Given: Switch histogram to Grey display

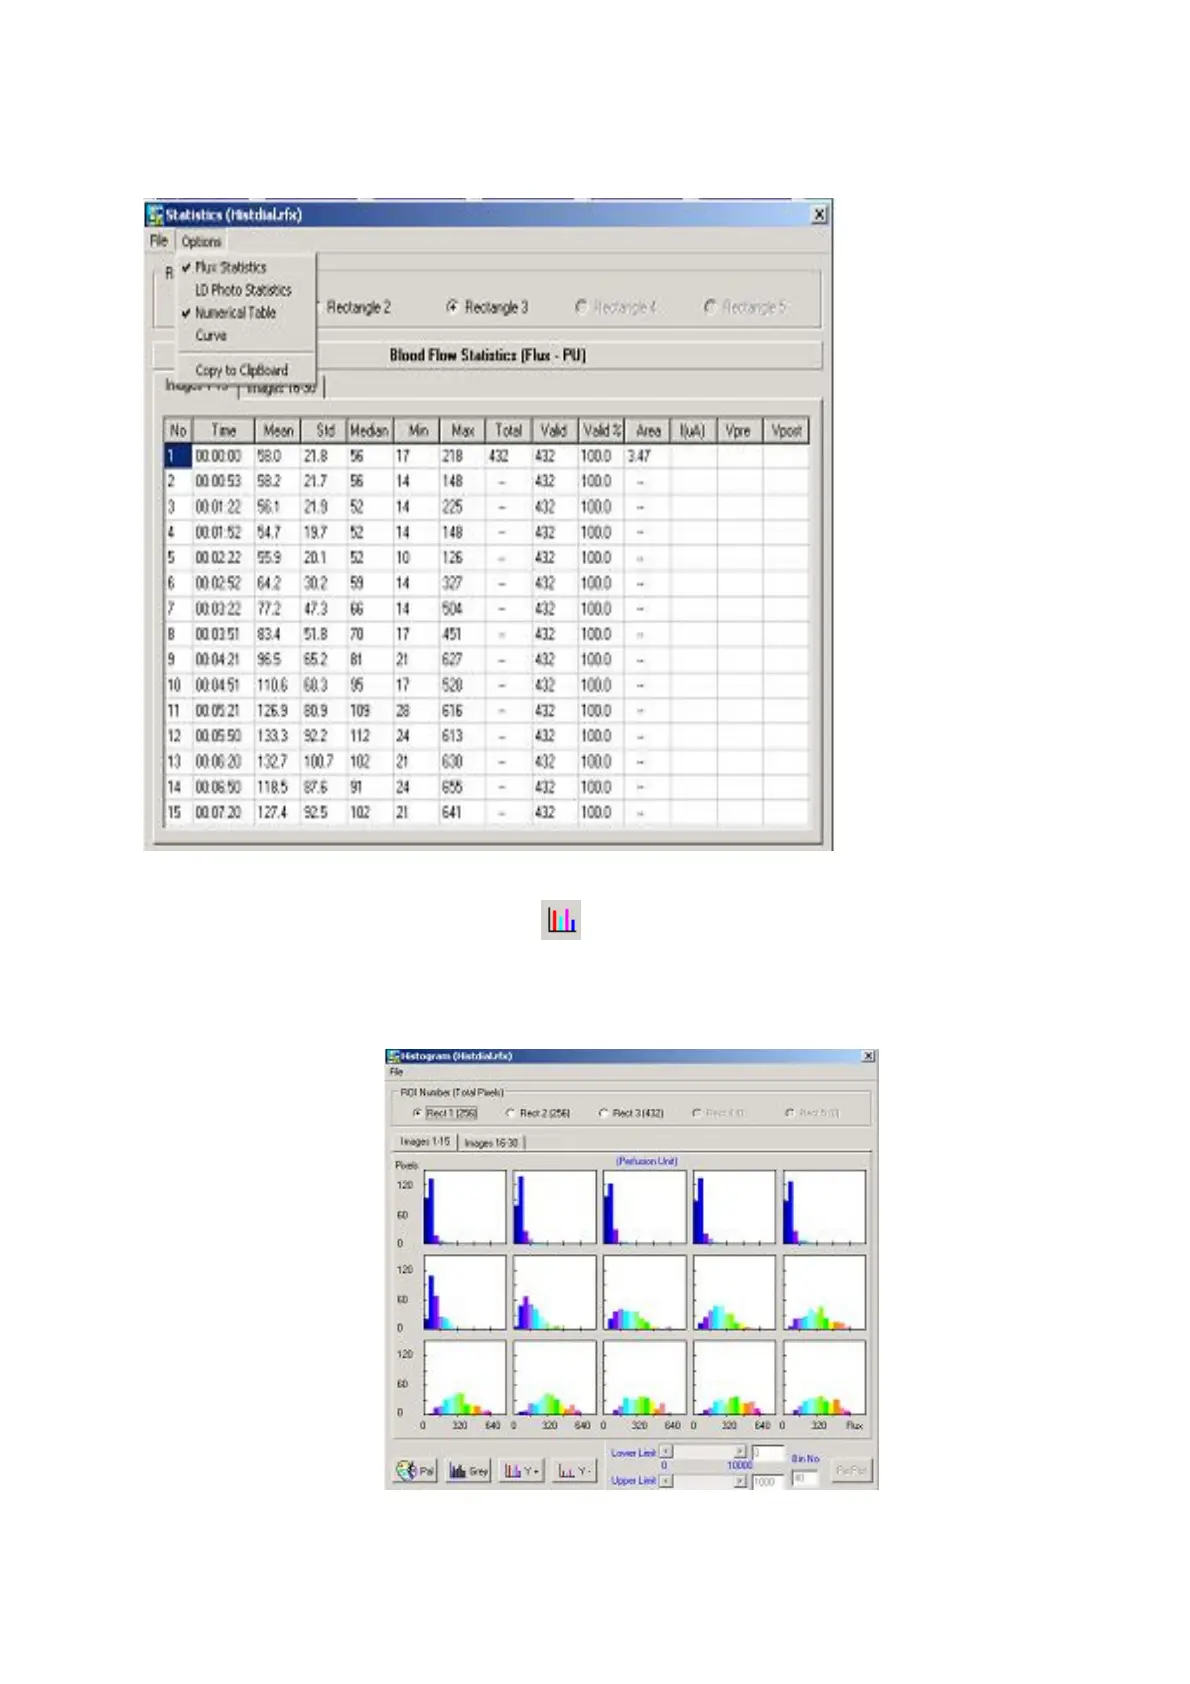Looking at the screenshot, I should pyautogui.click(x=469, y=1470).
